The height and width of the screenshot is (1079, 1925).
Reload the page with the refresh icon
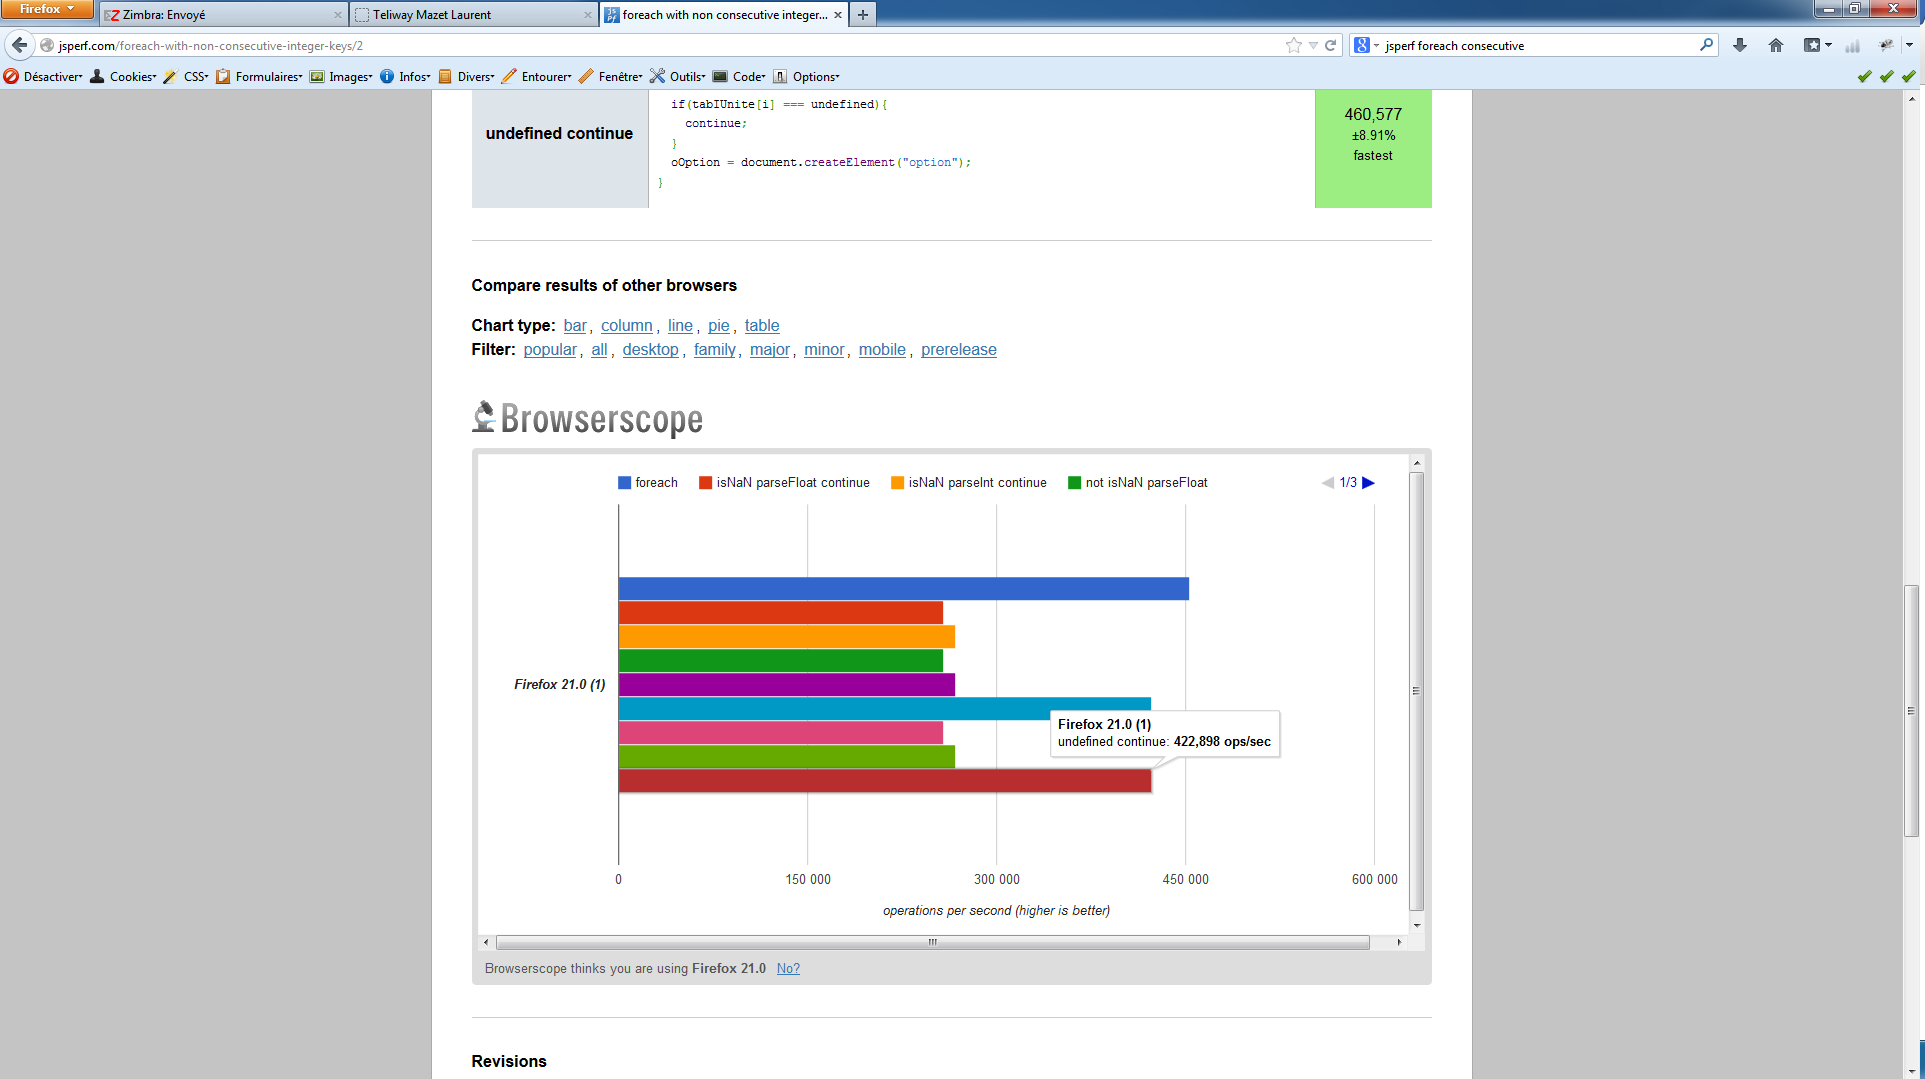tap(1331, 45)
